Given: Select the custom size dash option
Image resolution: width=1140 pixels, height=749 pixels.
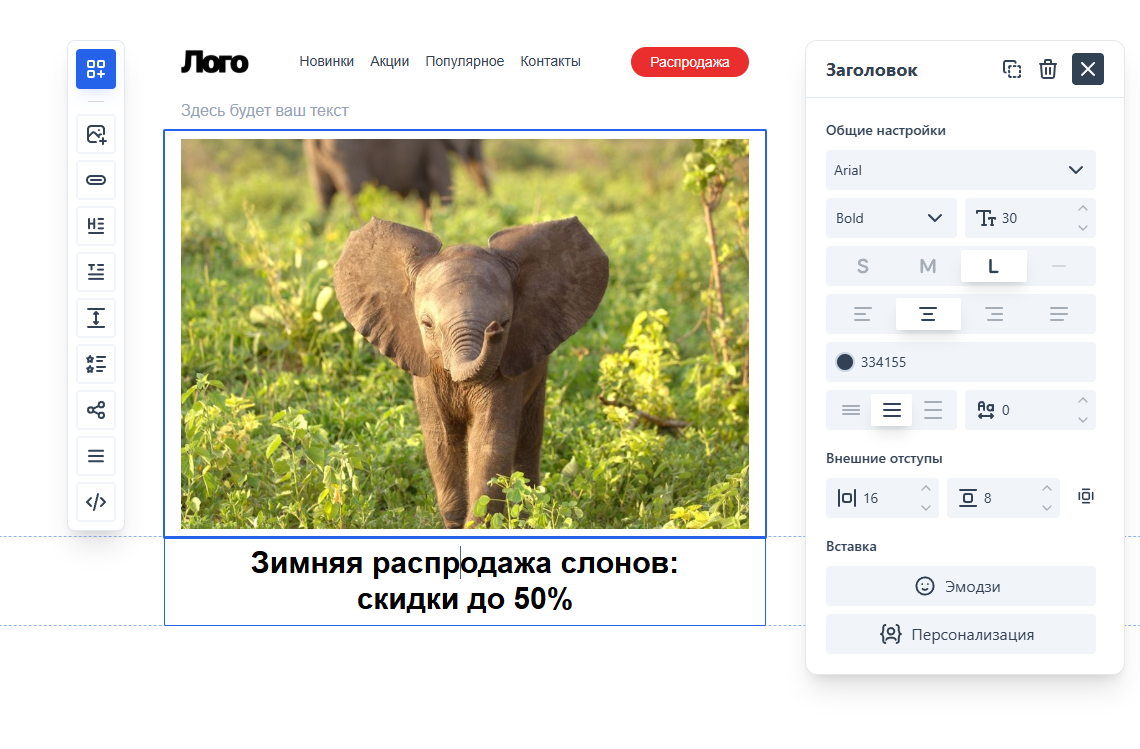Looking at the screenshot, I should click(x=1059, y=266).
